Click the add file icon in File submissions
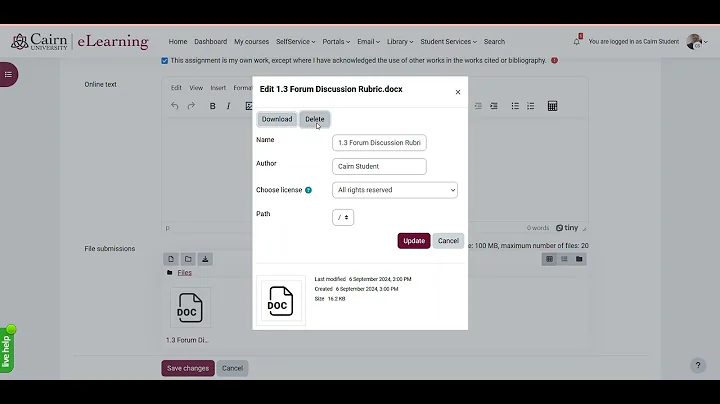Viewport: 720px width, 404px height. pos(171,259)
